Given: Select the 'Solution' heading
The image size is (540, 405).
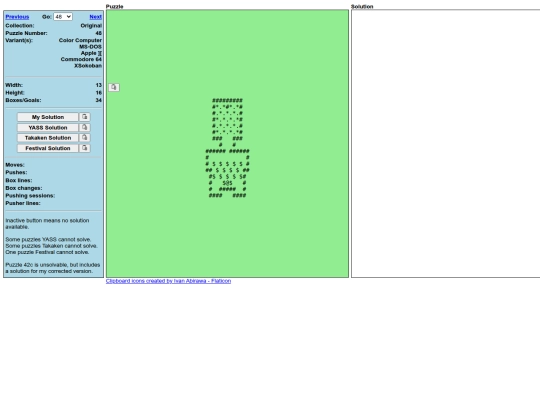Looking at the screenshot, I should click(362, 7).
